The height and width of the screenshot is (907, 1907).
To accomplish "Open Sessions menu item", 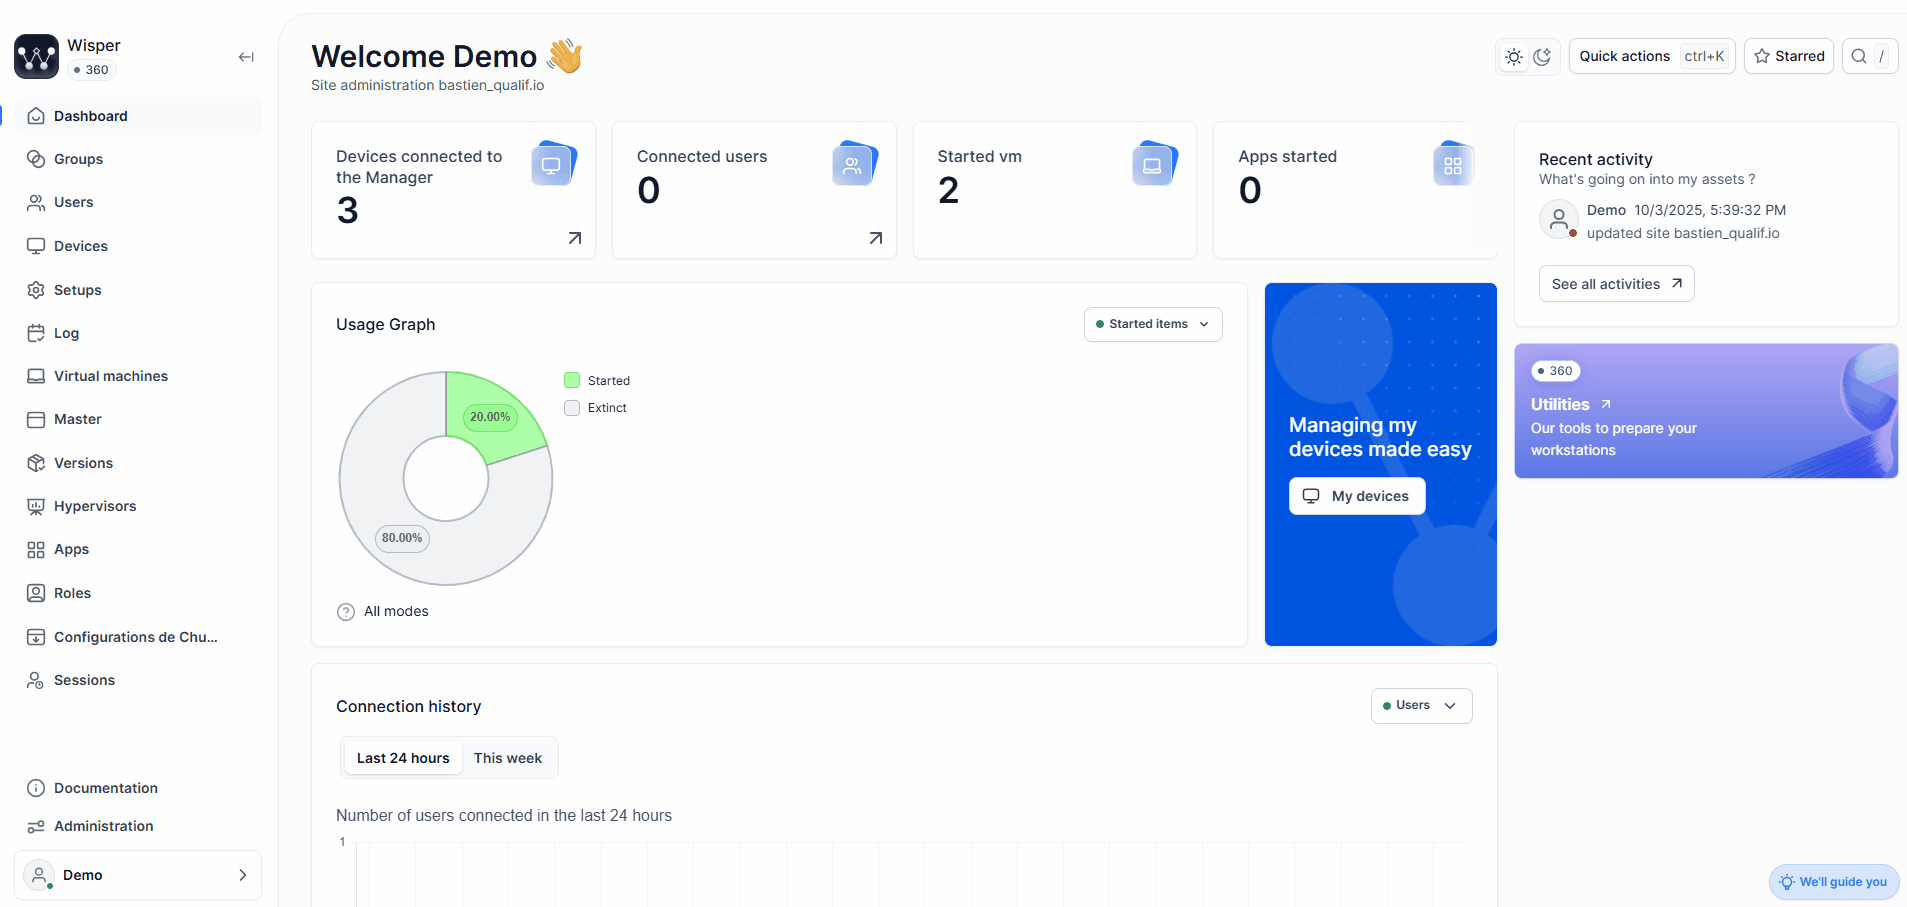I will (138, 680).
